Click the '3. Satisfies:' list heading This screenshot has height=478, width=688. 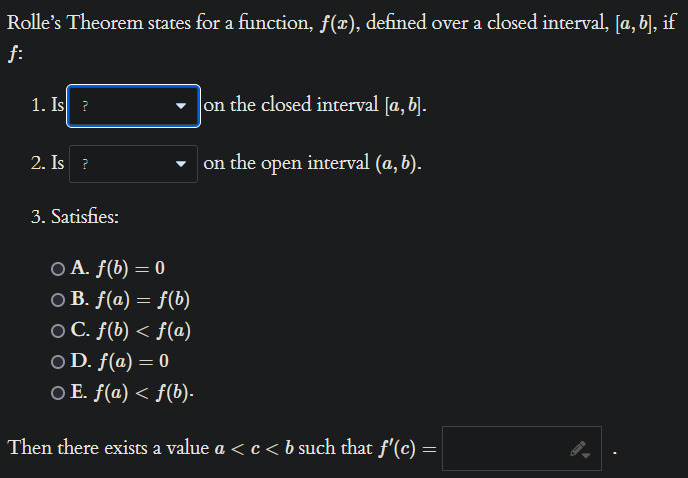point(75,216)
